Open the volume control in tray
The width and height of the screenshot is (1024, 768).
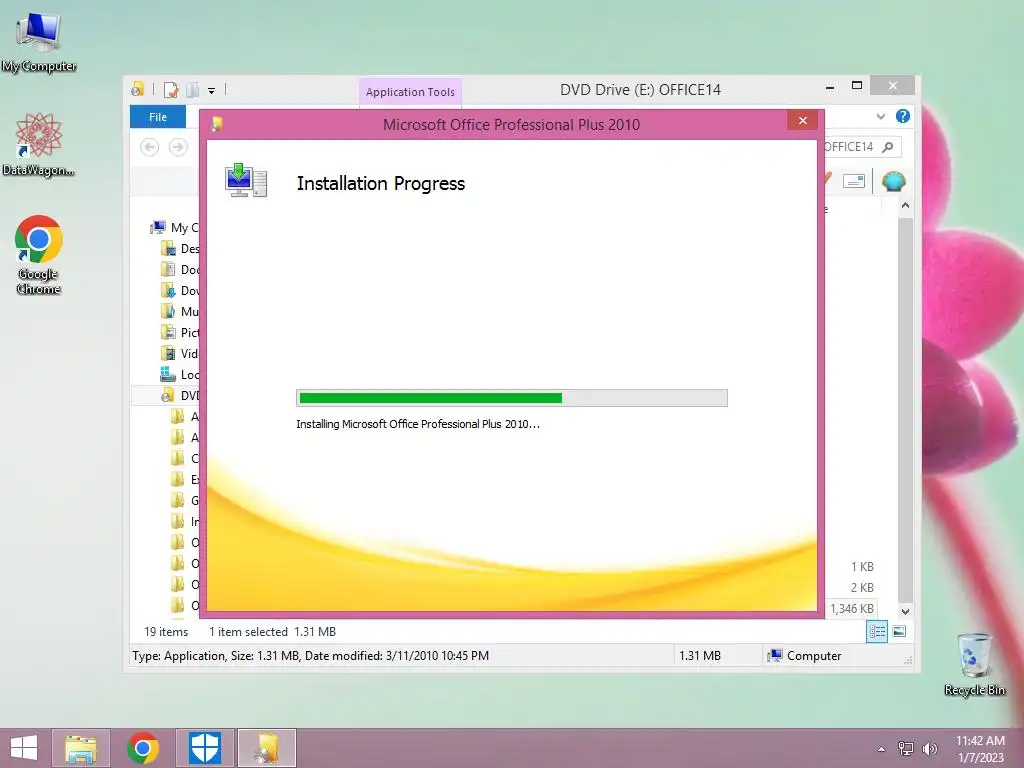point(929,749)
